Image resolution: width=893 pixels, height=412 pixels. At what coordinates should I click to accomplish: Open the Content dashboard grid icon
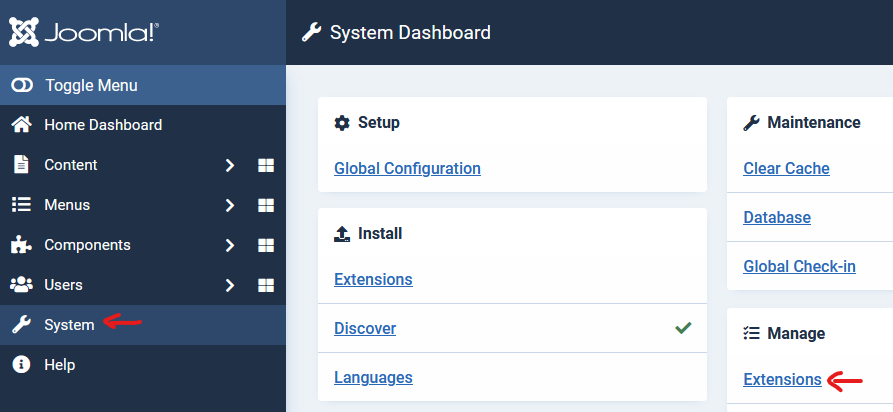266,165
